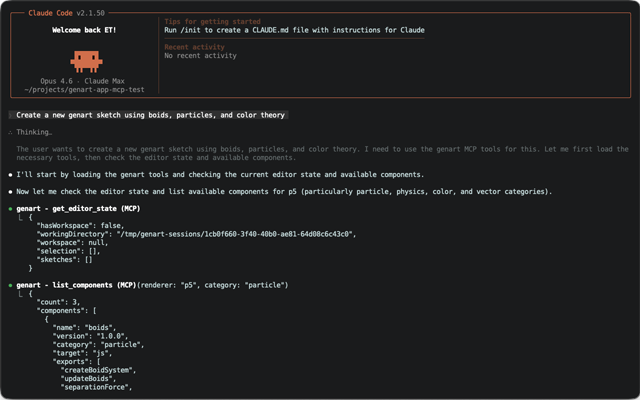This screenshot has width=640, height=400.
Task: Click the "Welcome back ET!" heading
Action: click(x=84, y=30)
